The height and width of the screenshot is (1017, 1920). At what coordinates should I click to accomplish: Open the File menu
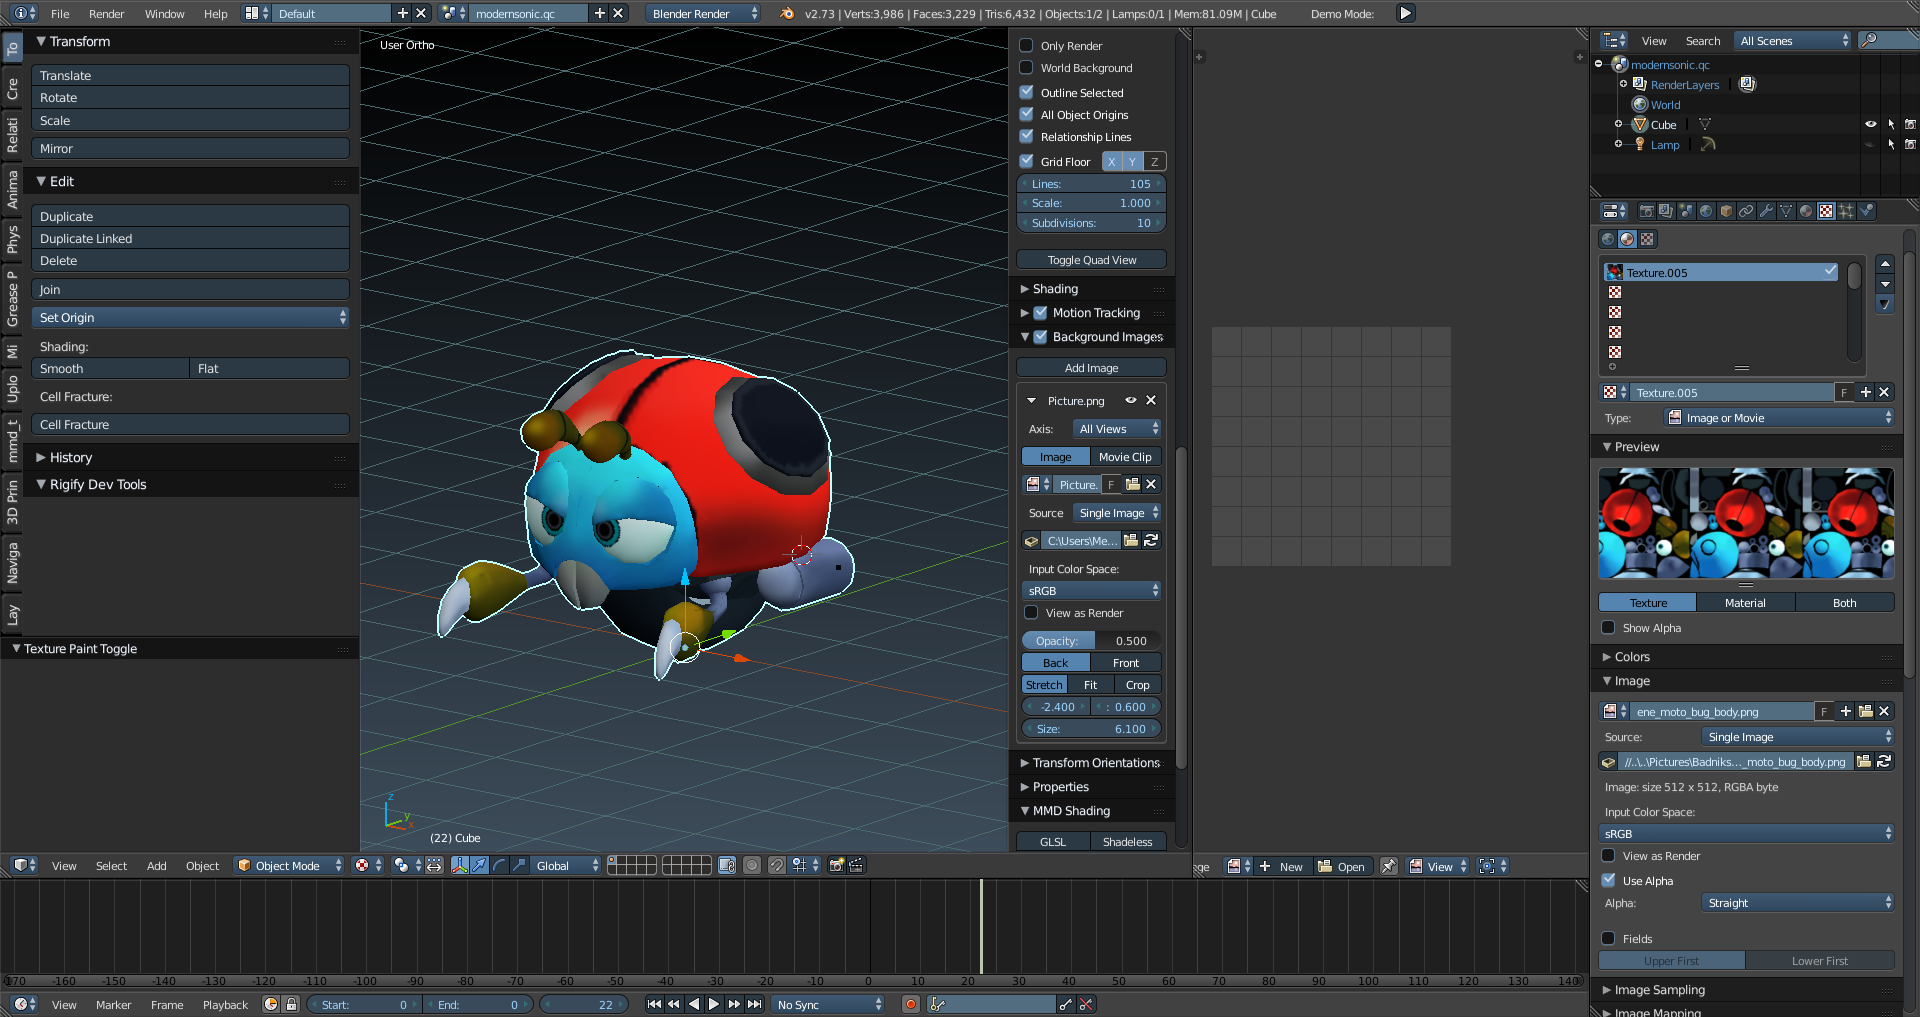[60, 13]
